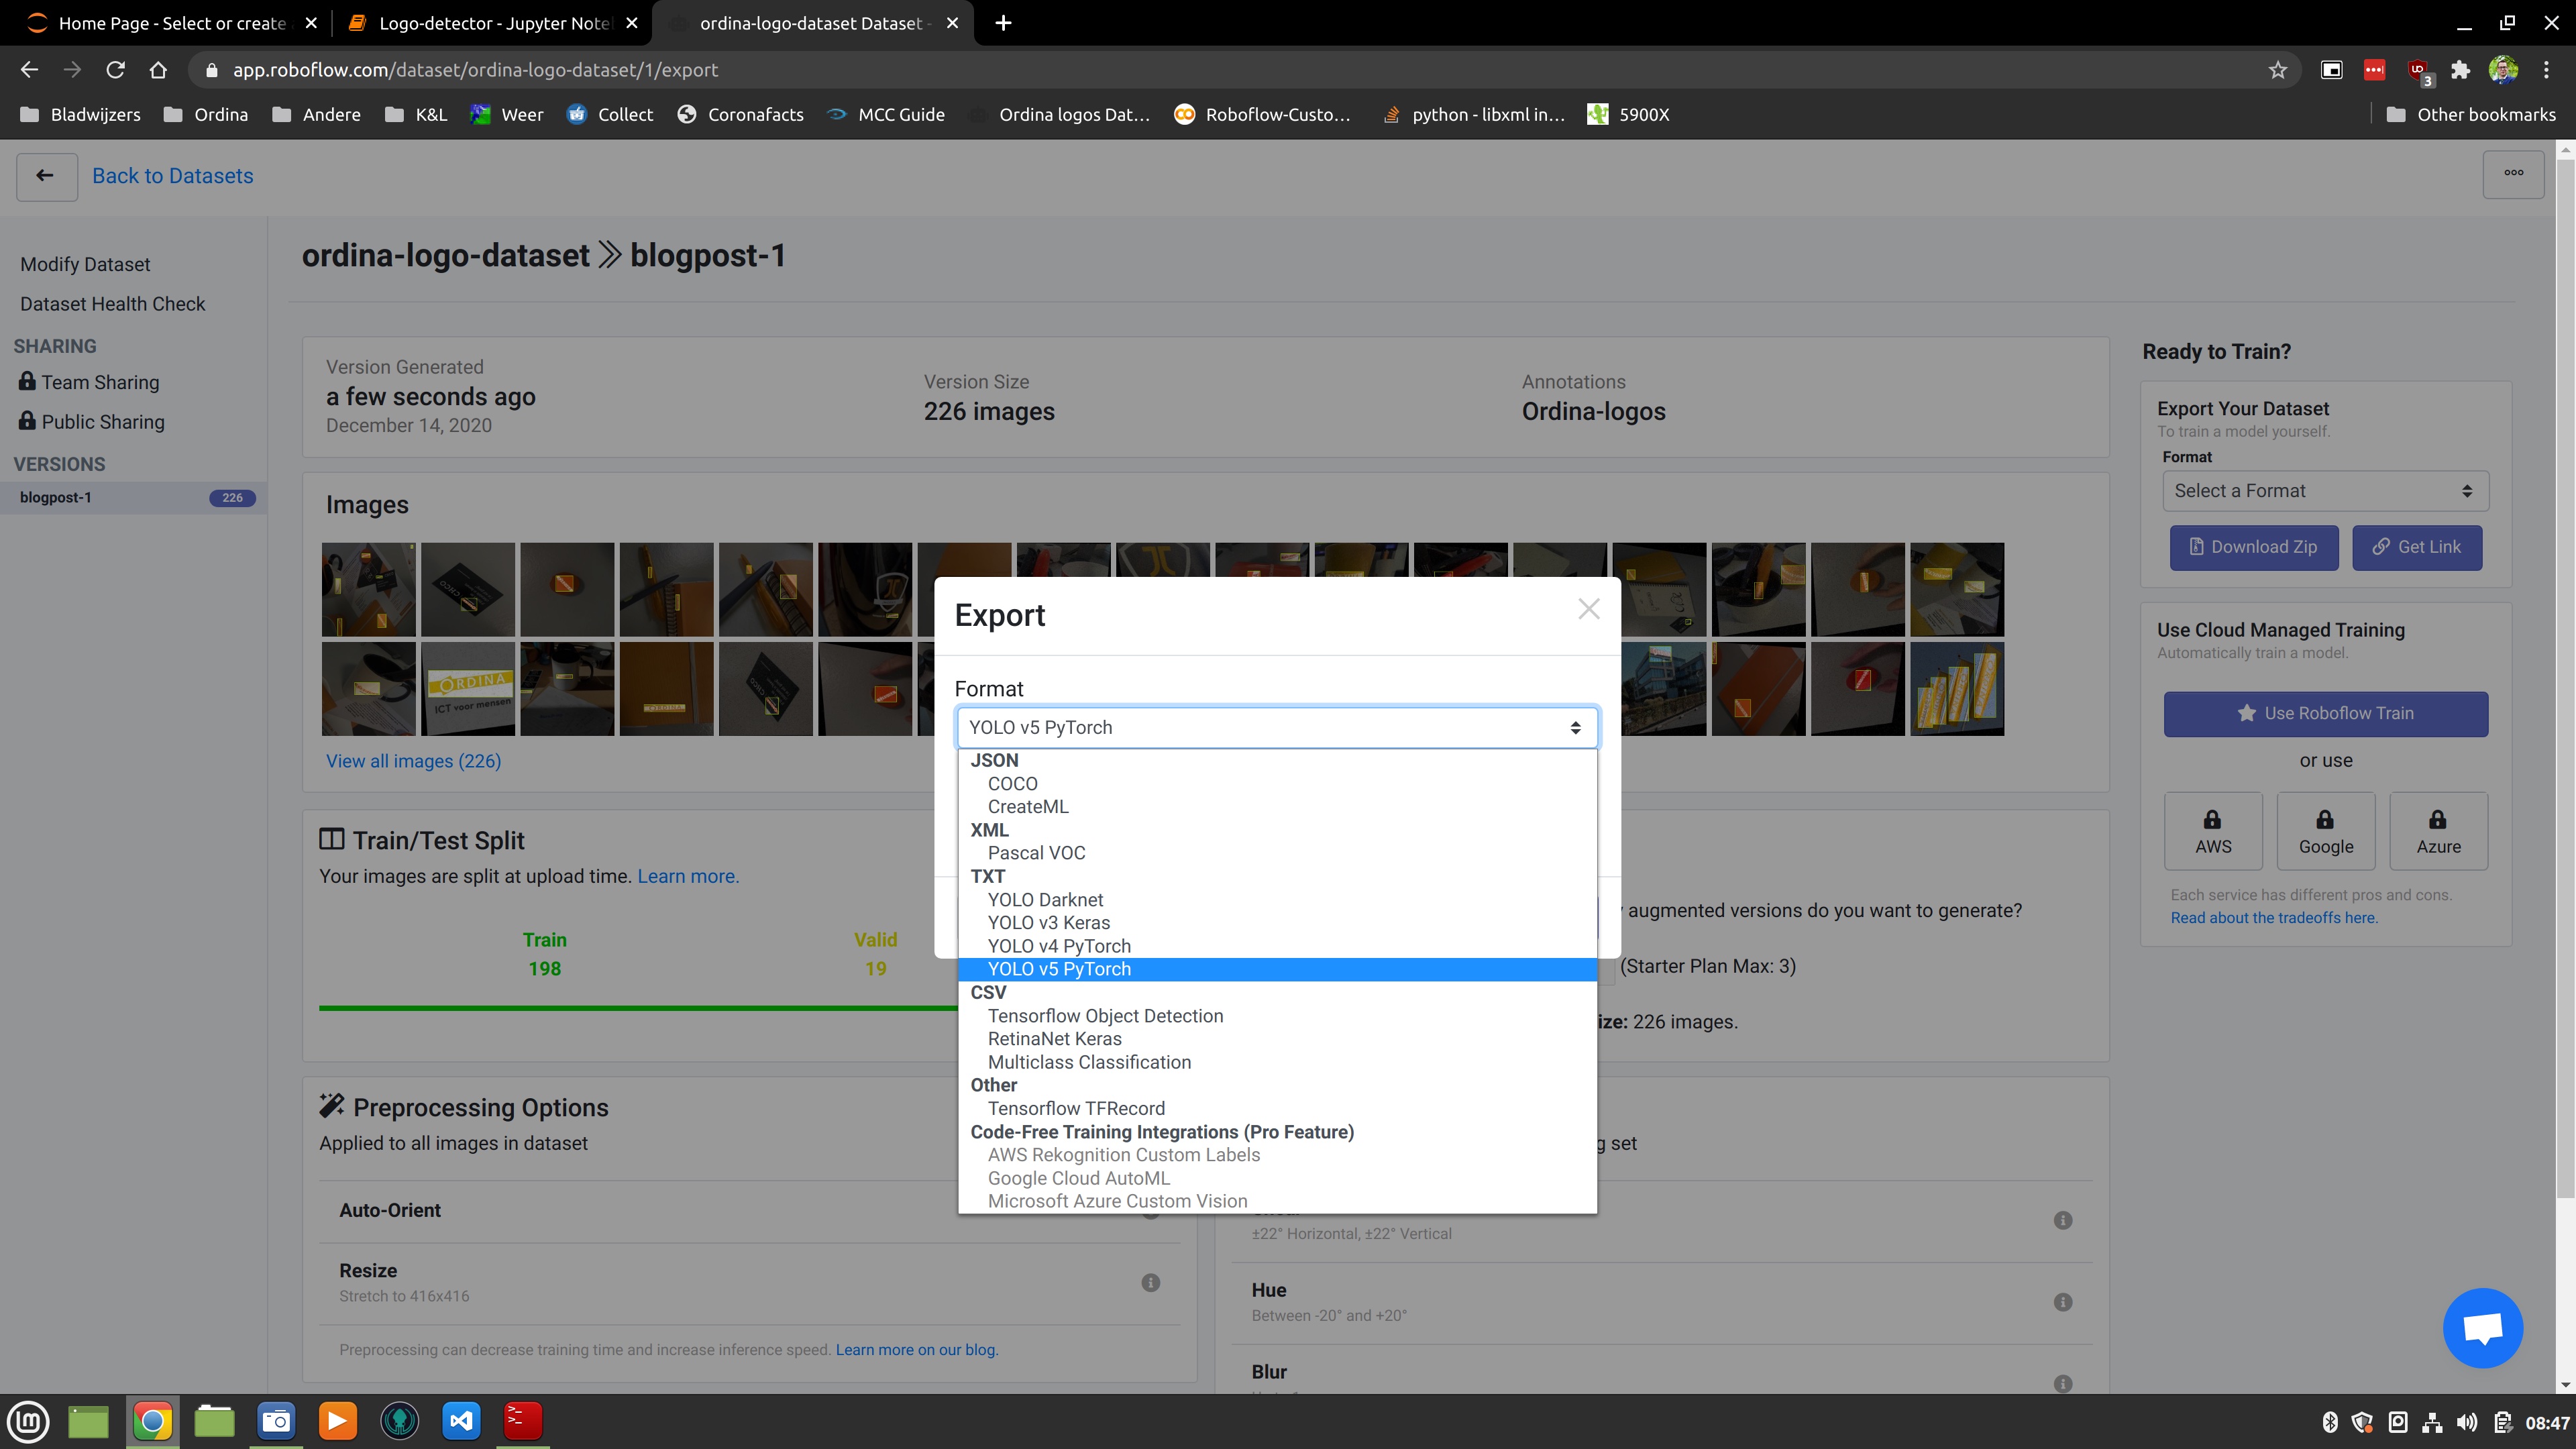The image size is (2576, 1449).
Task: Open the dataset options ellipsis menu
Action: coord(2513,174)
